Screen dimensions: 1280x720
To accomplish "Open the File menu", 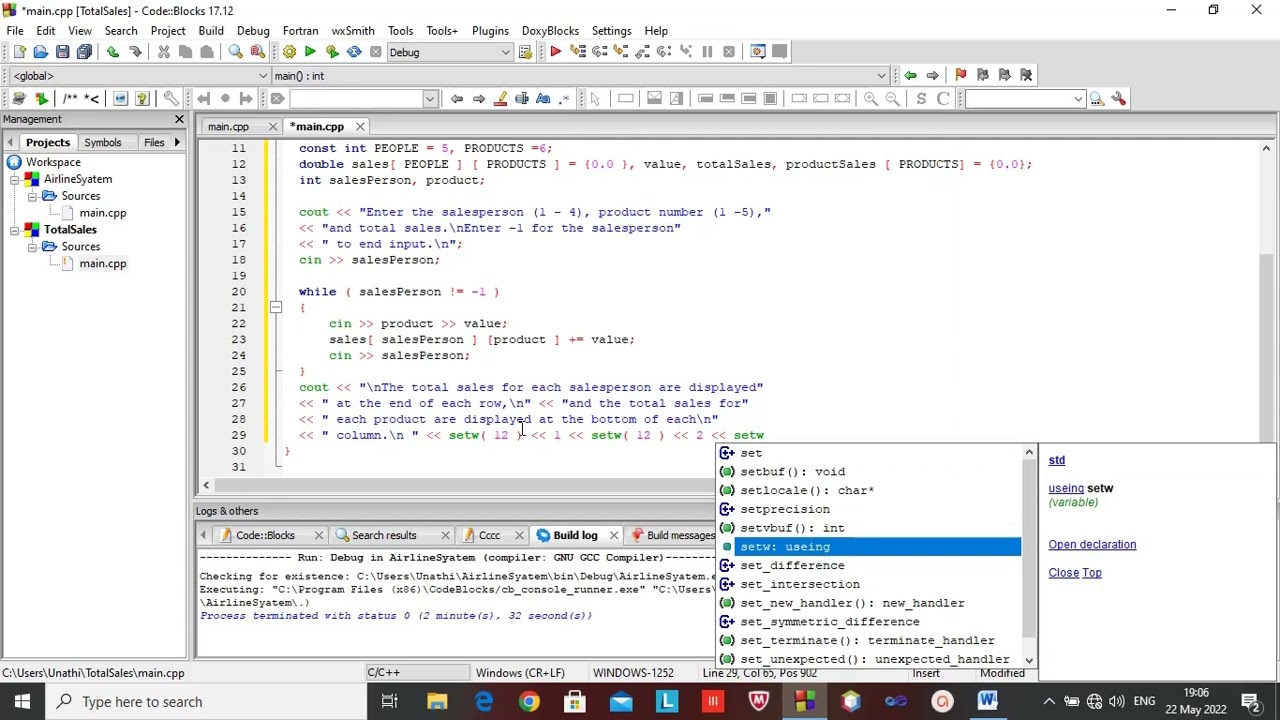I will point(15,31).
